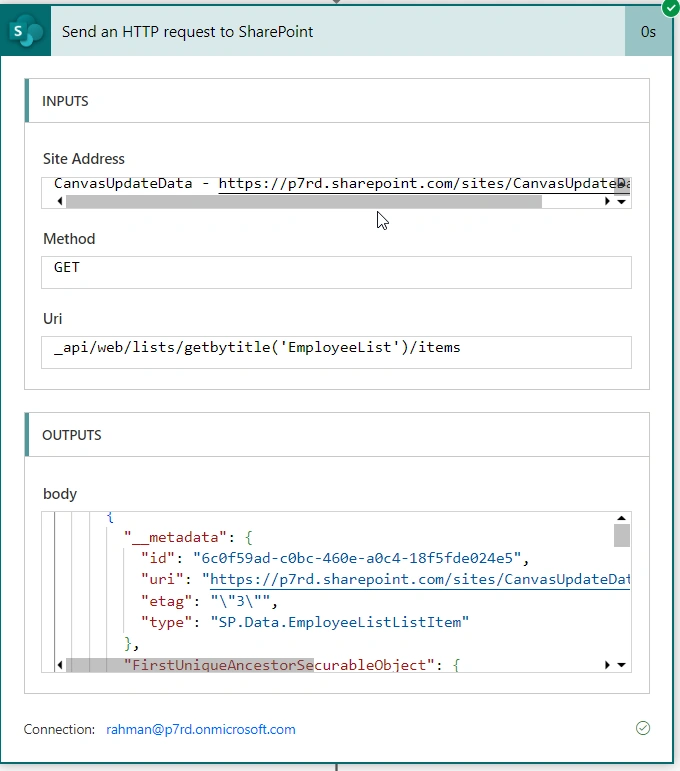This screenshot has width=680, height=771.
Task: Click the 'body' output label
Action: click(x=60, y=494)
